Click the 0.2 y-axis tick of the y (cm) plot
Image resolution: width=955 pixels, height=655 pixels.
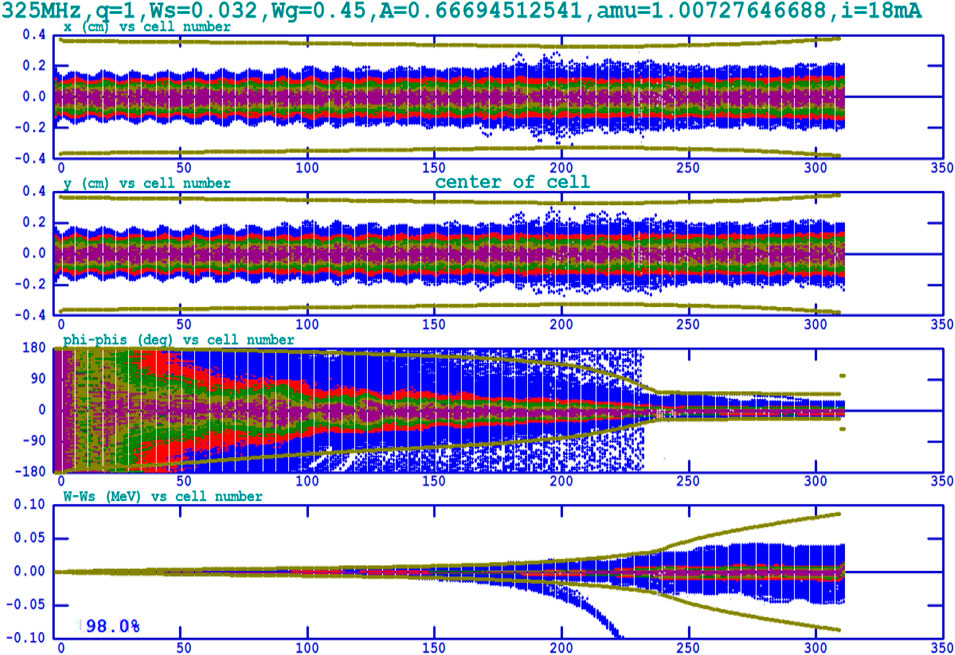click(34, 222)
